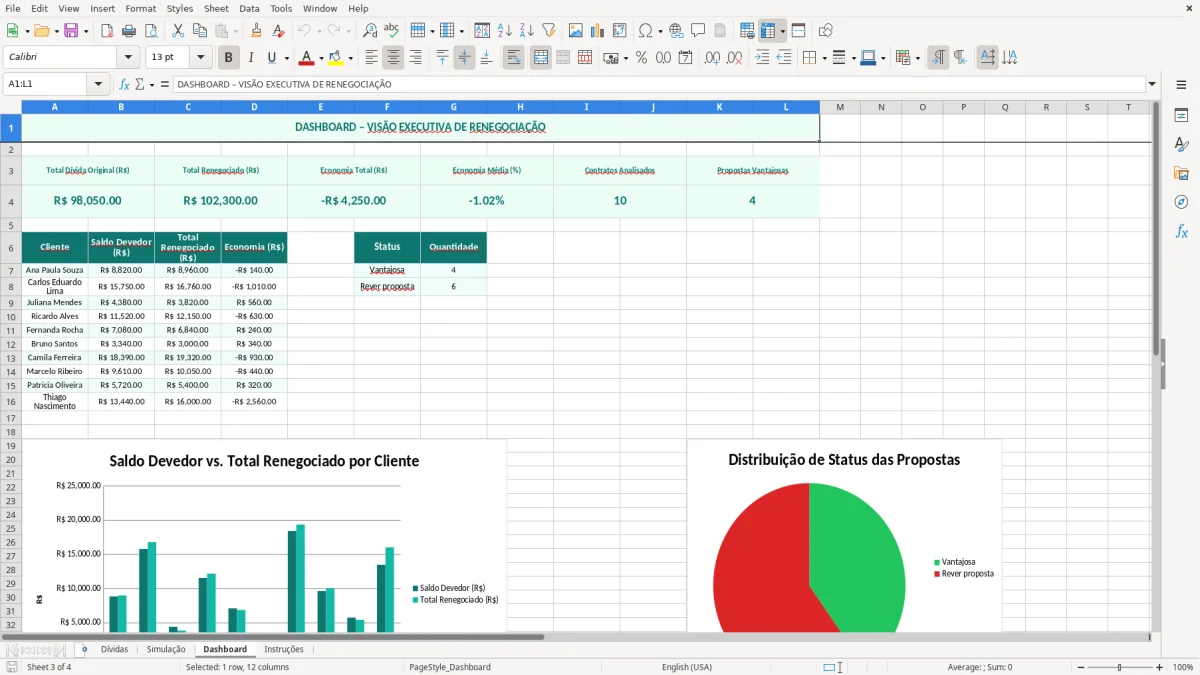This screenshot has width=1200, height=675.
Task: Open the sidebar Navigator
Action: coord(1181,202)
